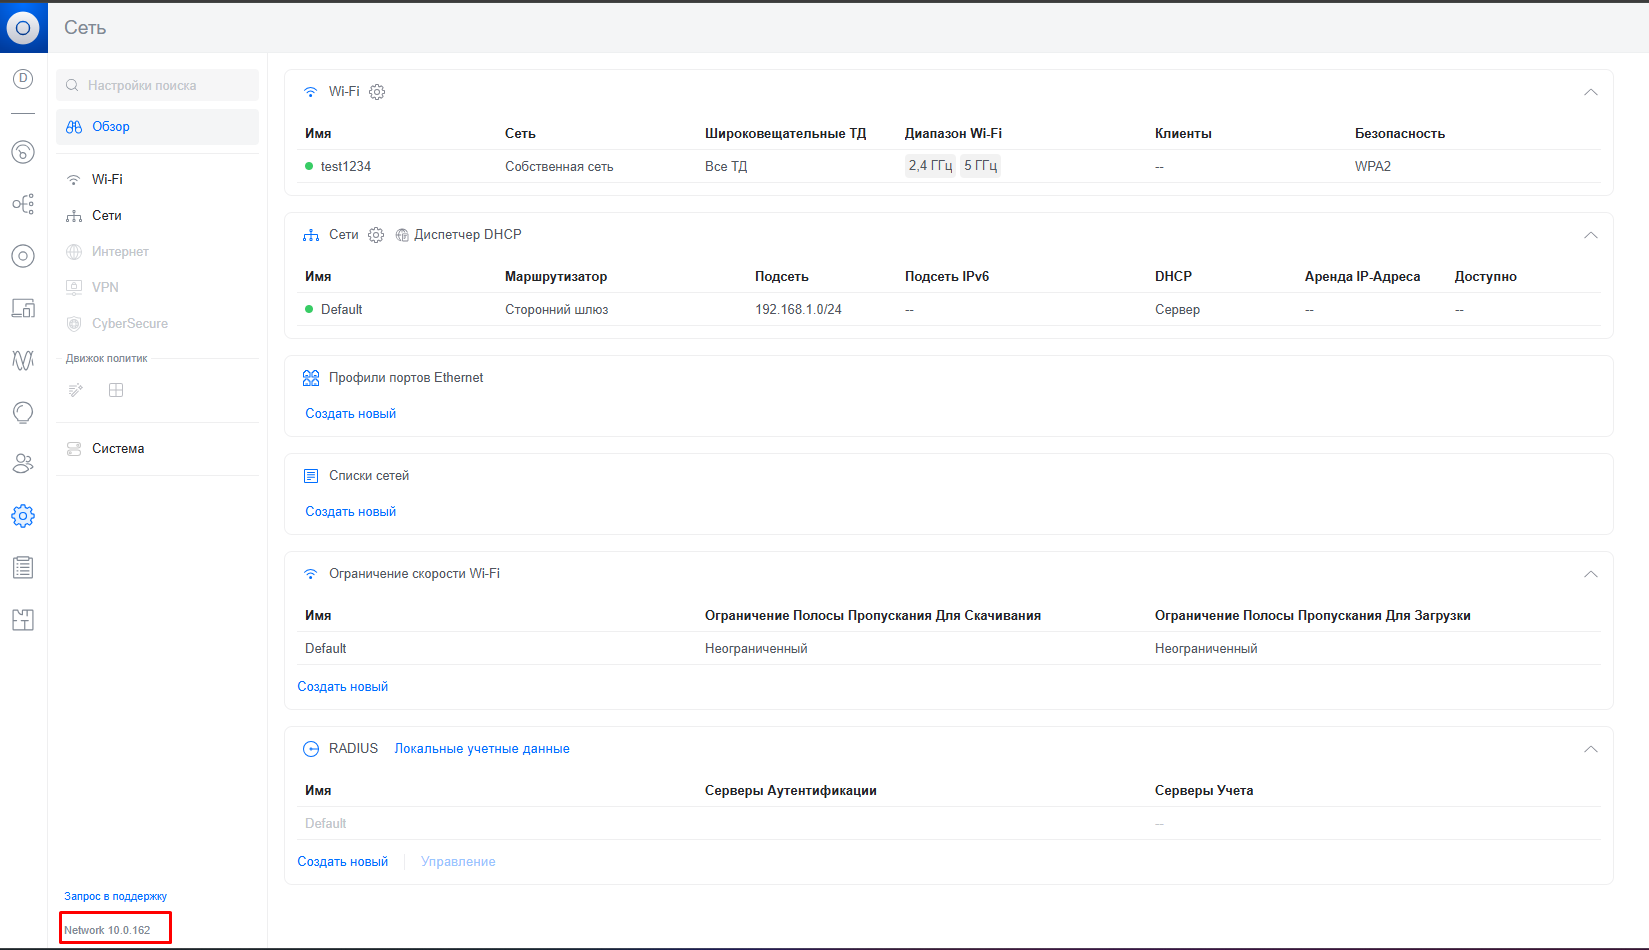1649x950 pixels.
Task: Collapse the RADIUS section chevron
Action: click(x=1590, y=749)
